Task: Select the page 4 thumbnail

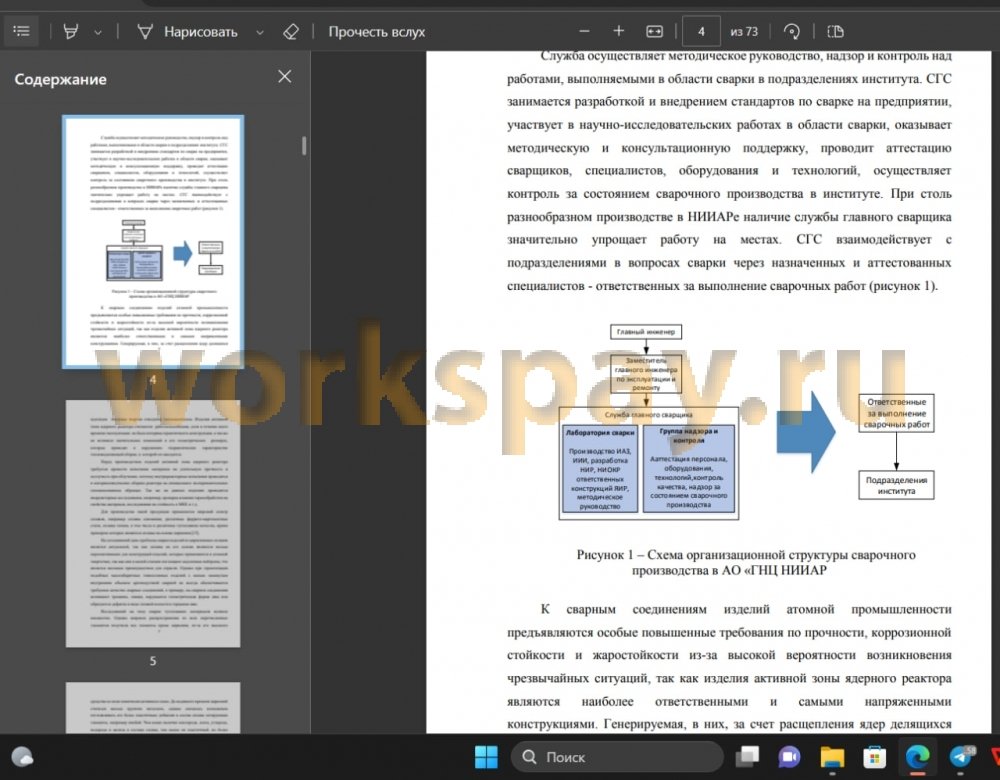Action: tap(153, 242)
